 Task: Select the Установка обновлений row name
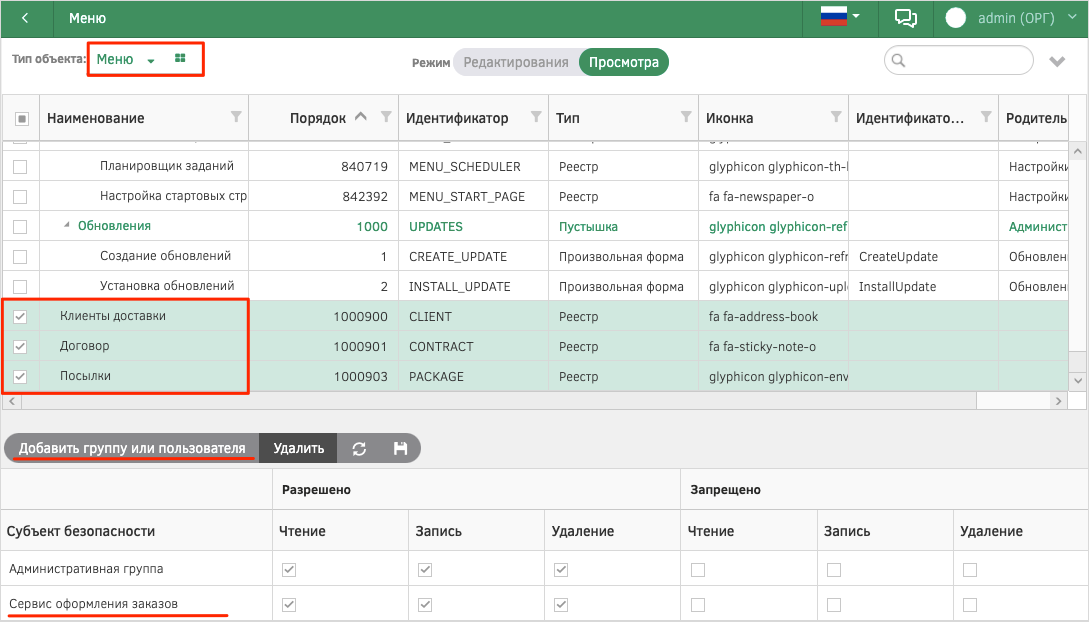pos(167,285)
